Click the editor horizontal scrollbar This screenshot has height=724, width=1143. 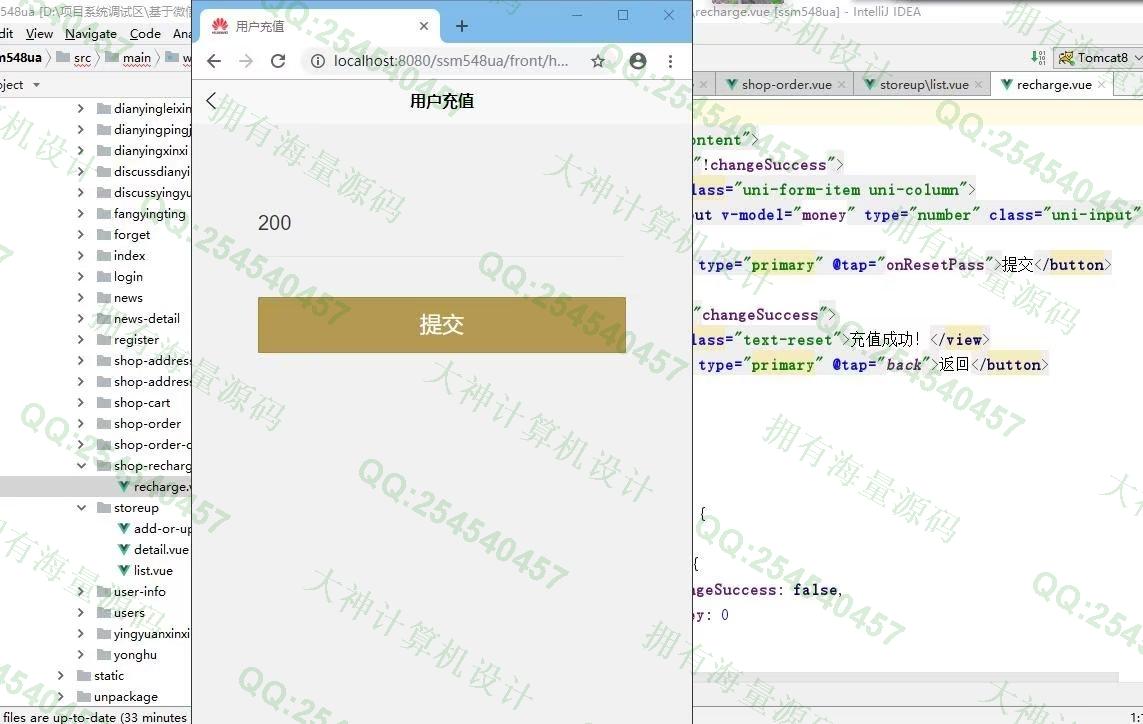coord(906,677)
